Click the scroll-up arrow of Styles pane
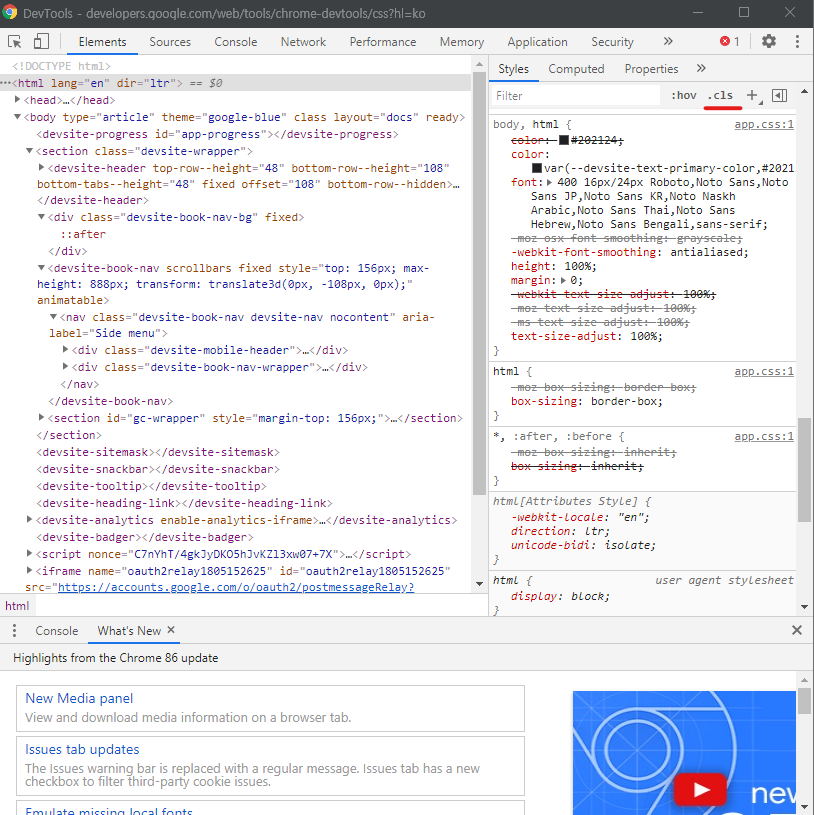The image size is (814, 815). coord(804,91)
